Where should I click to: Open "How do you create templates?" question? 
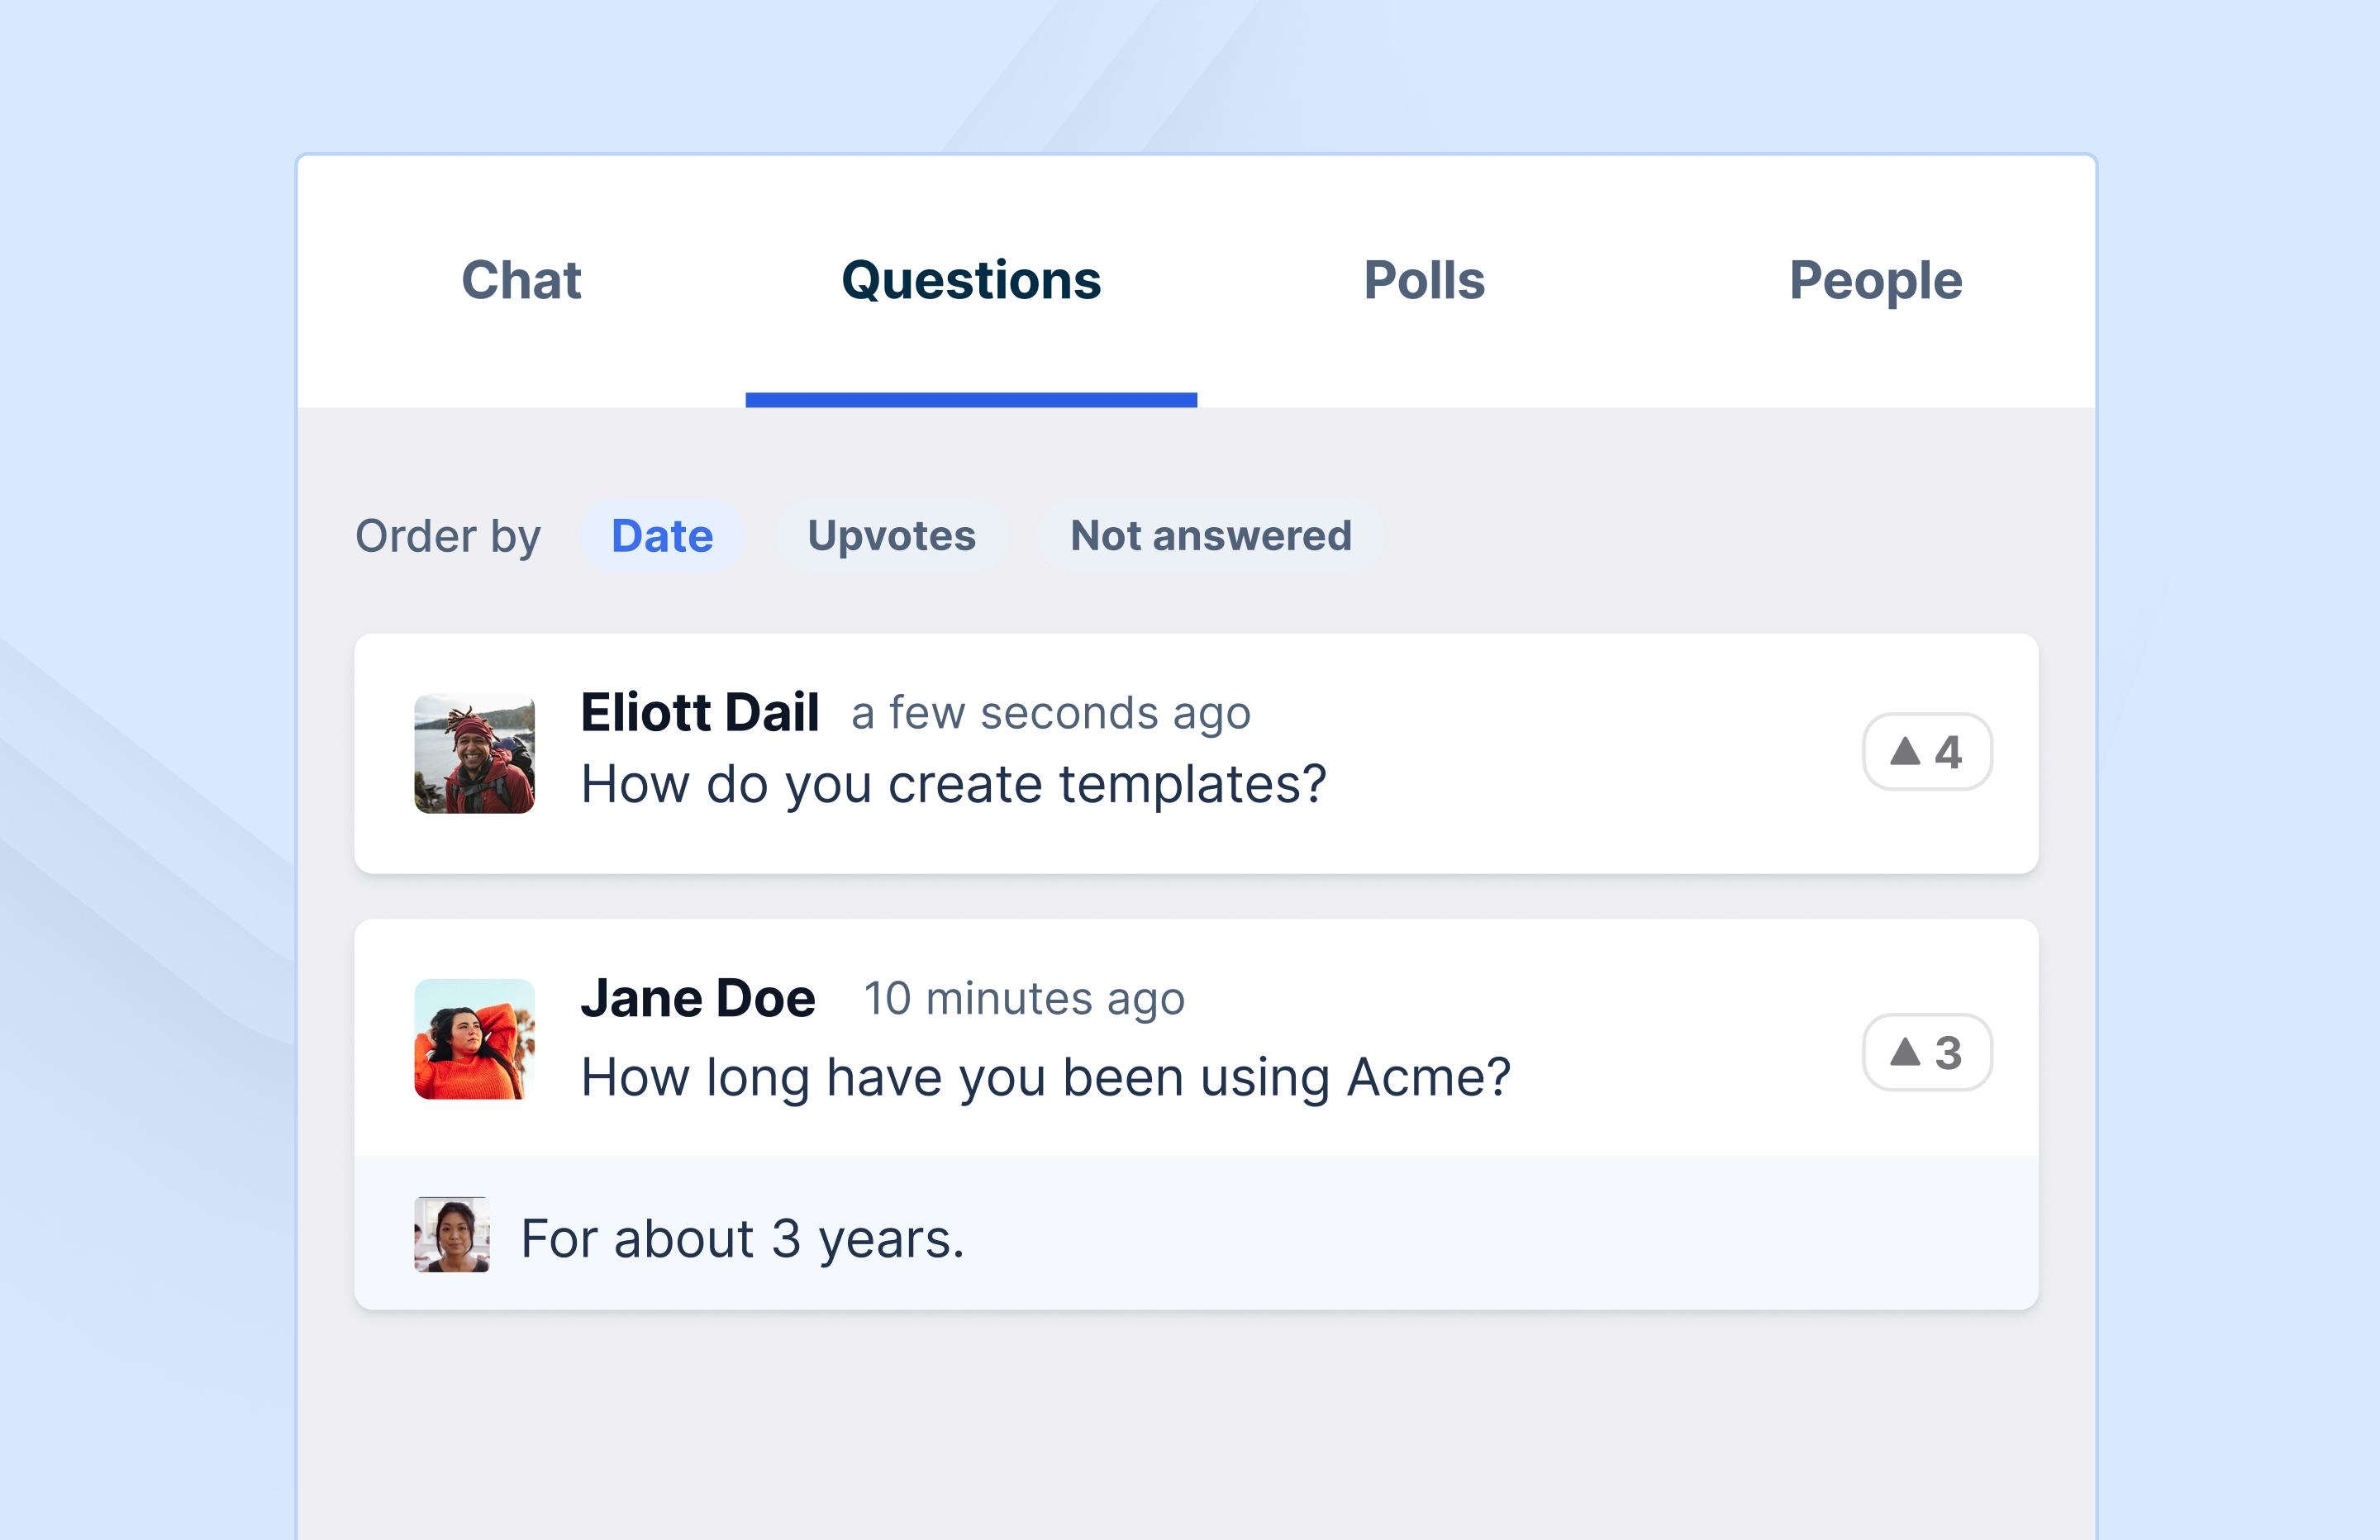pos(953,784)
